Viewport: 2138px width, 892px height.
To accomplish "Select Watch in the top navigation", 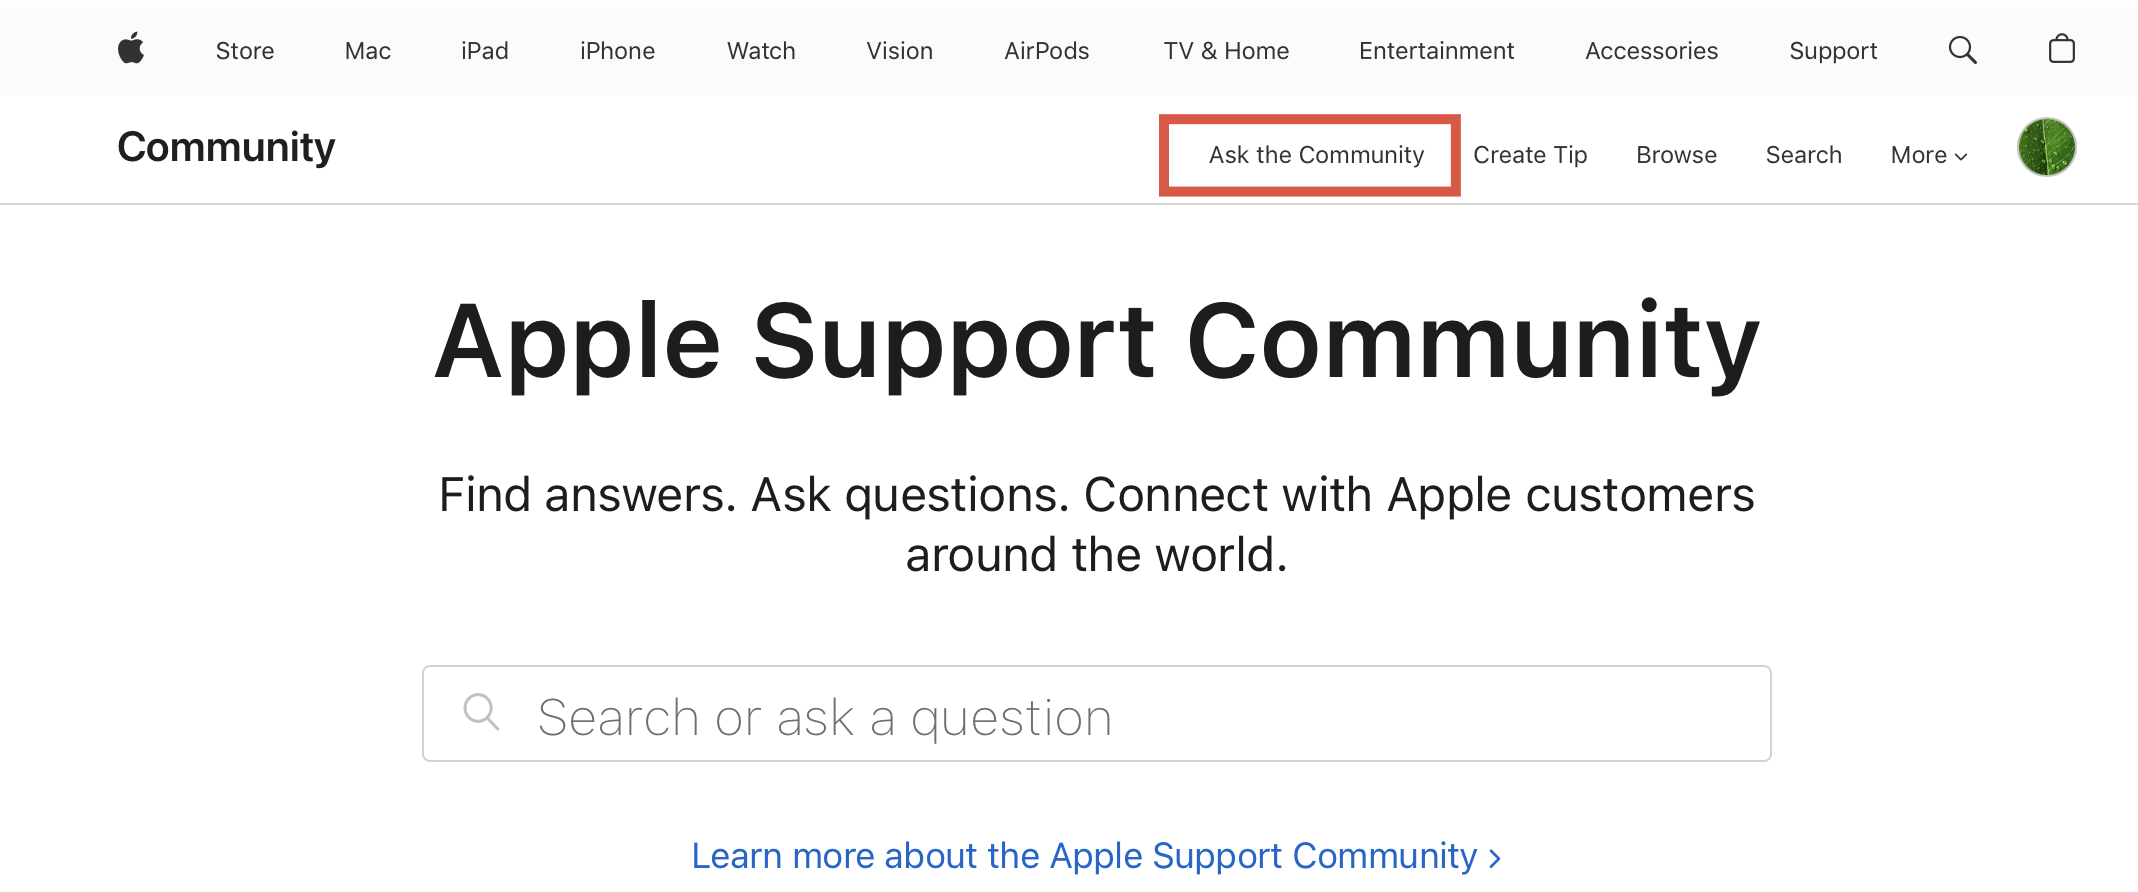I will pos(761,51).
